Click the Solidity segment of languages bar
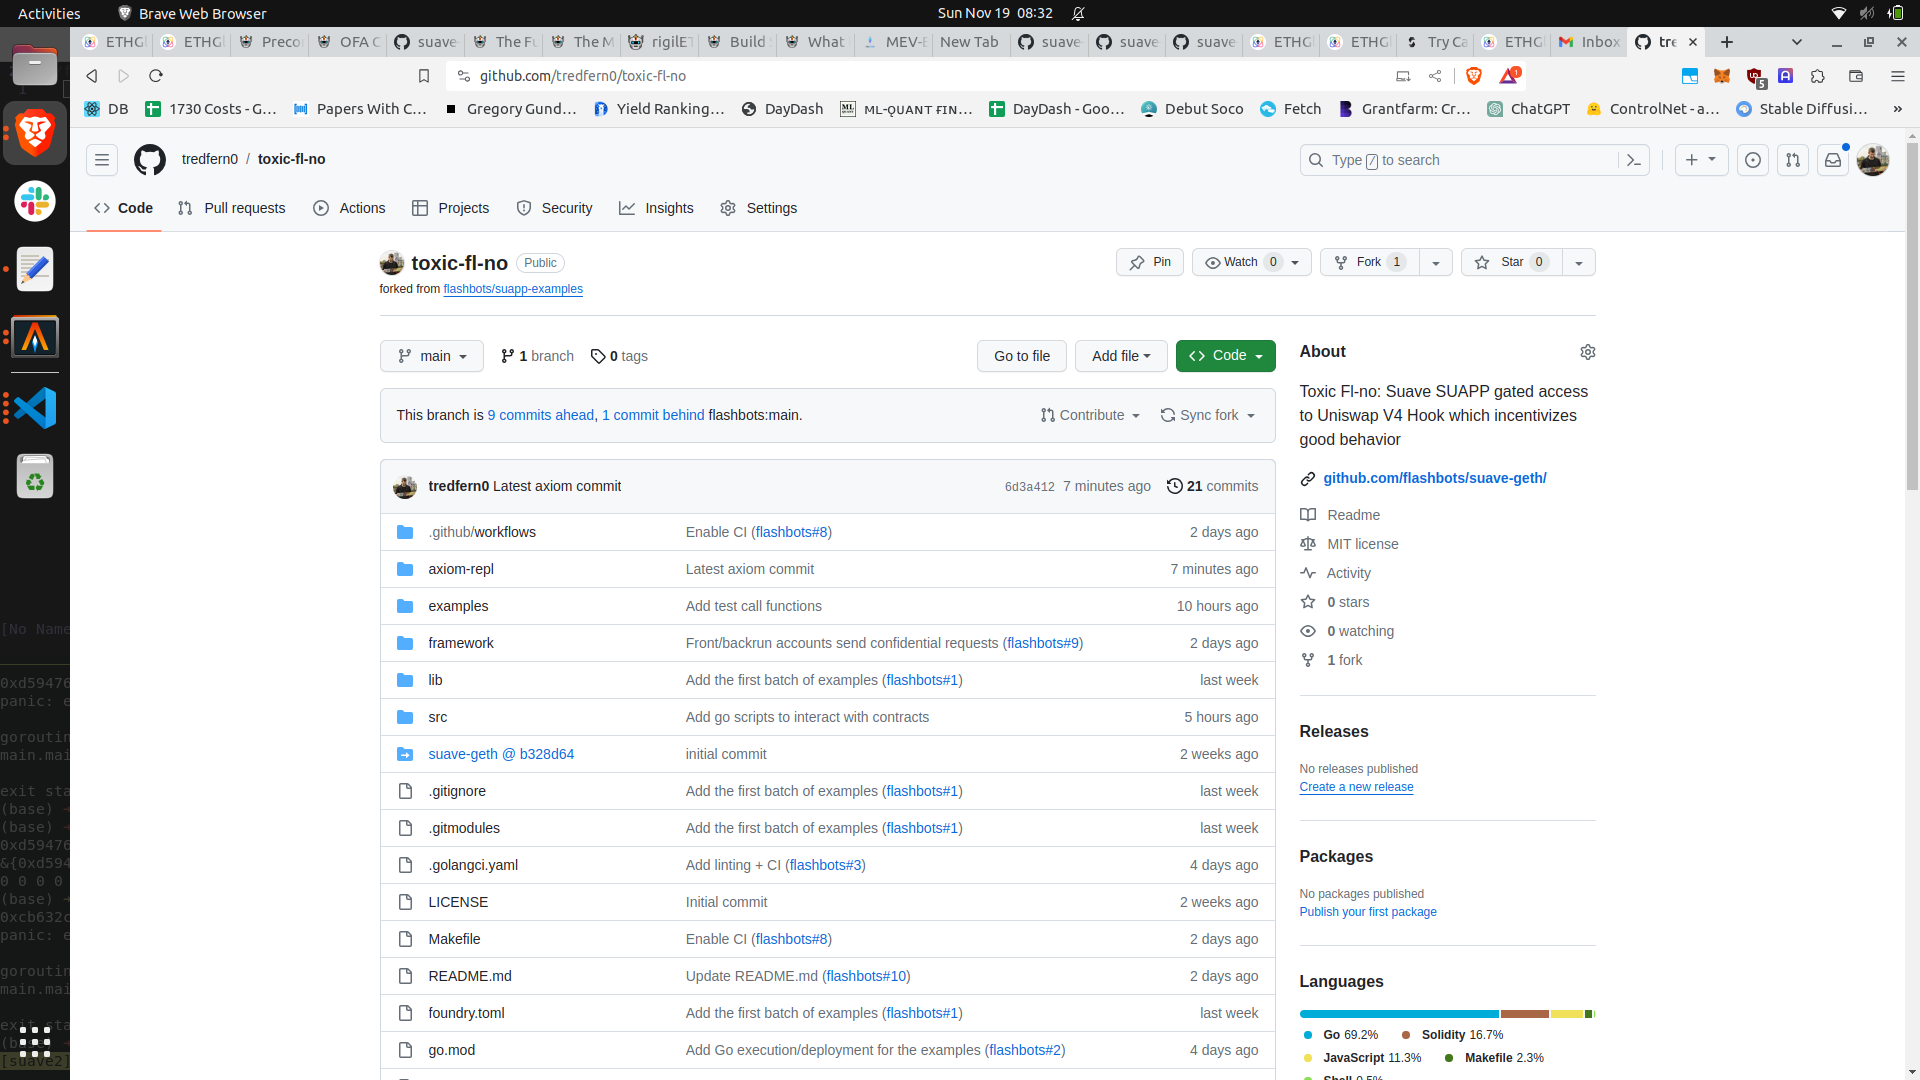The image size is (1920, 1080). 1525,1014
